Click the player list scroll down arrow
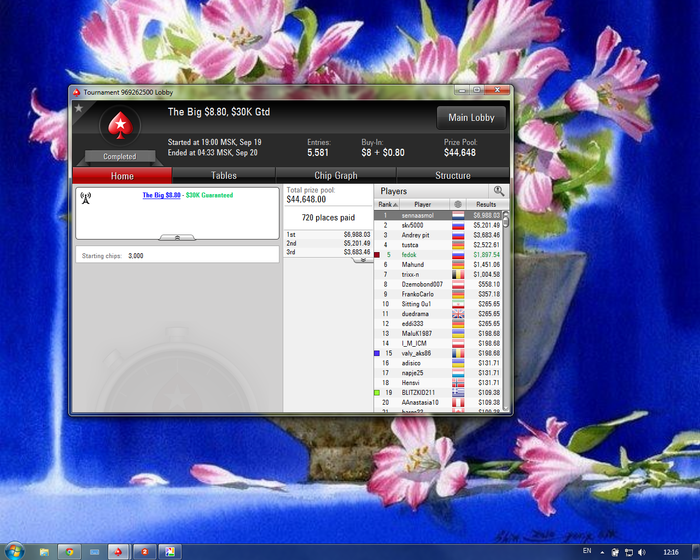 click(x=505, y=407)
